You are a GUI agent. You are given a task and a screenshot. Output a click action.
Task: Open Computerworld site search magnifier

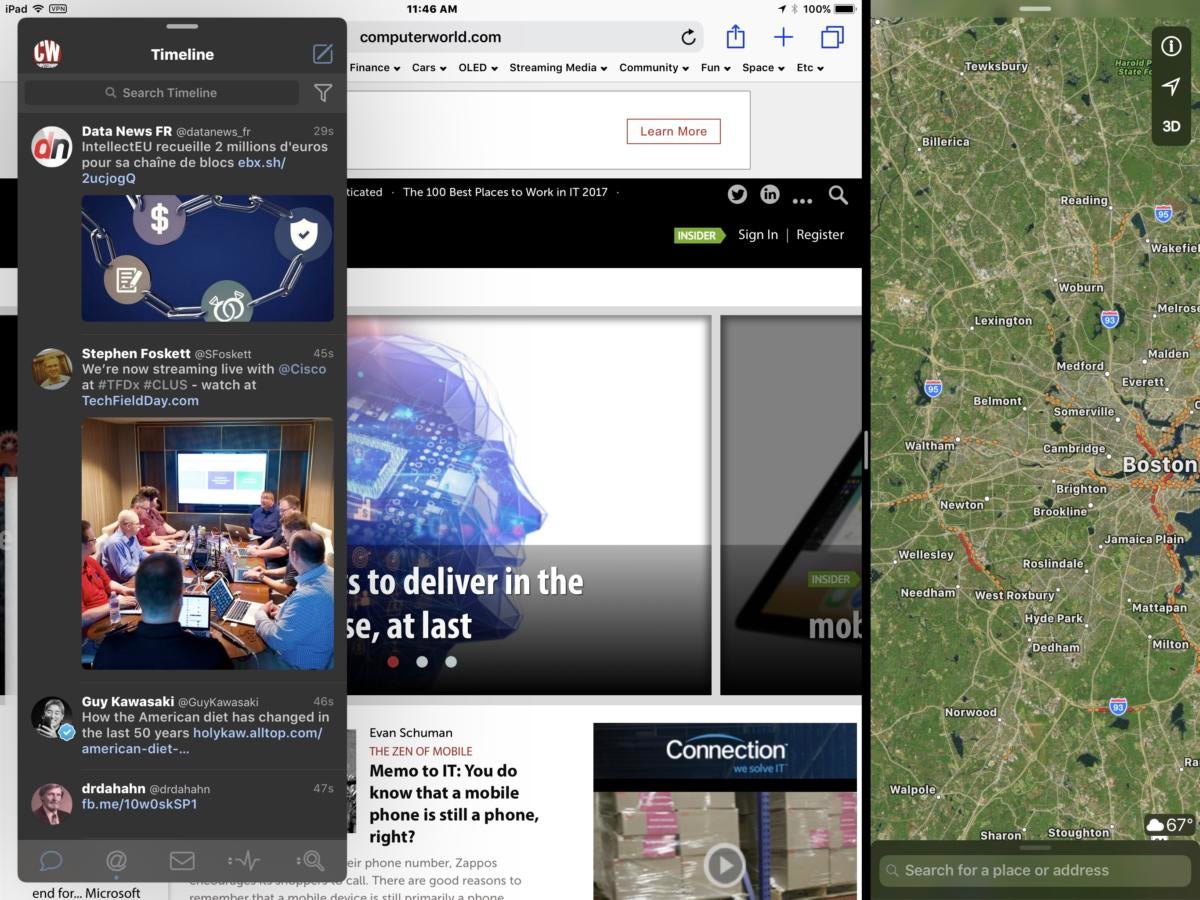coord(838,195)
